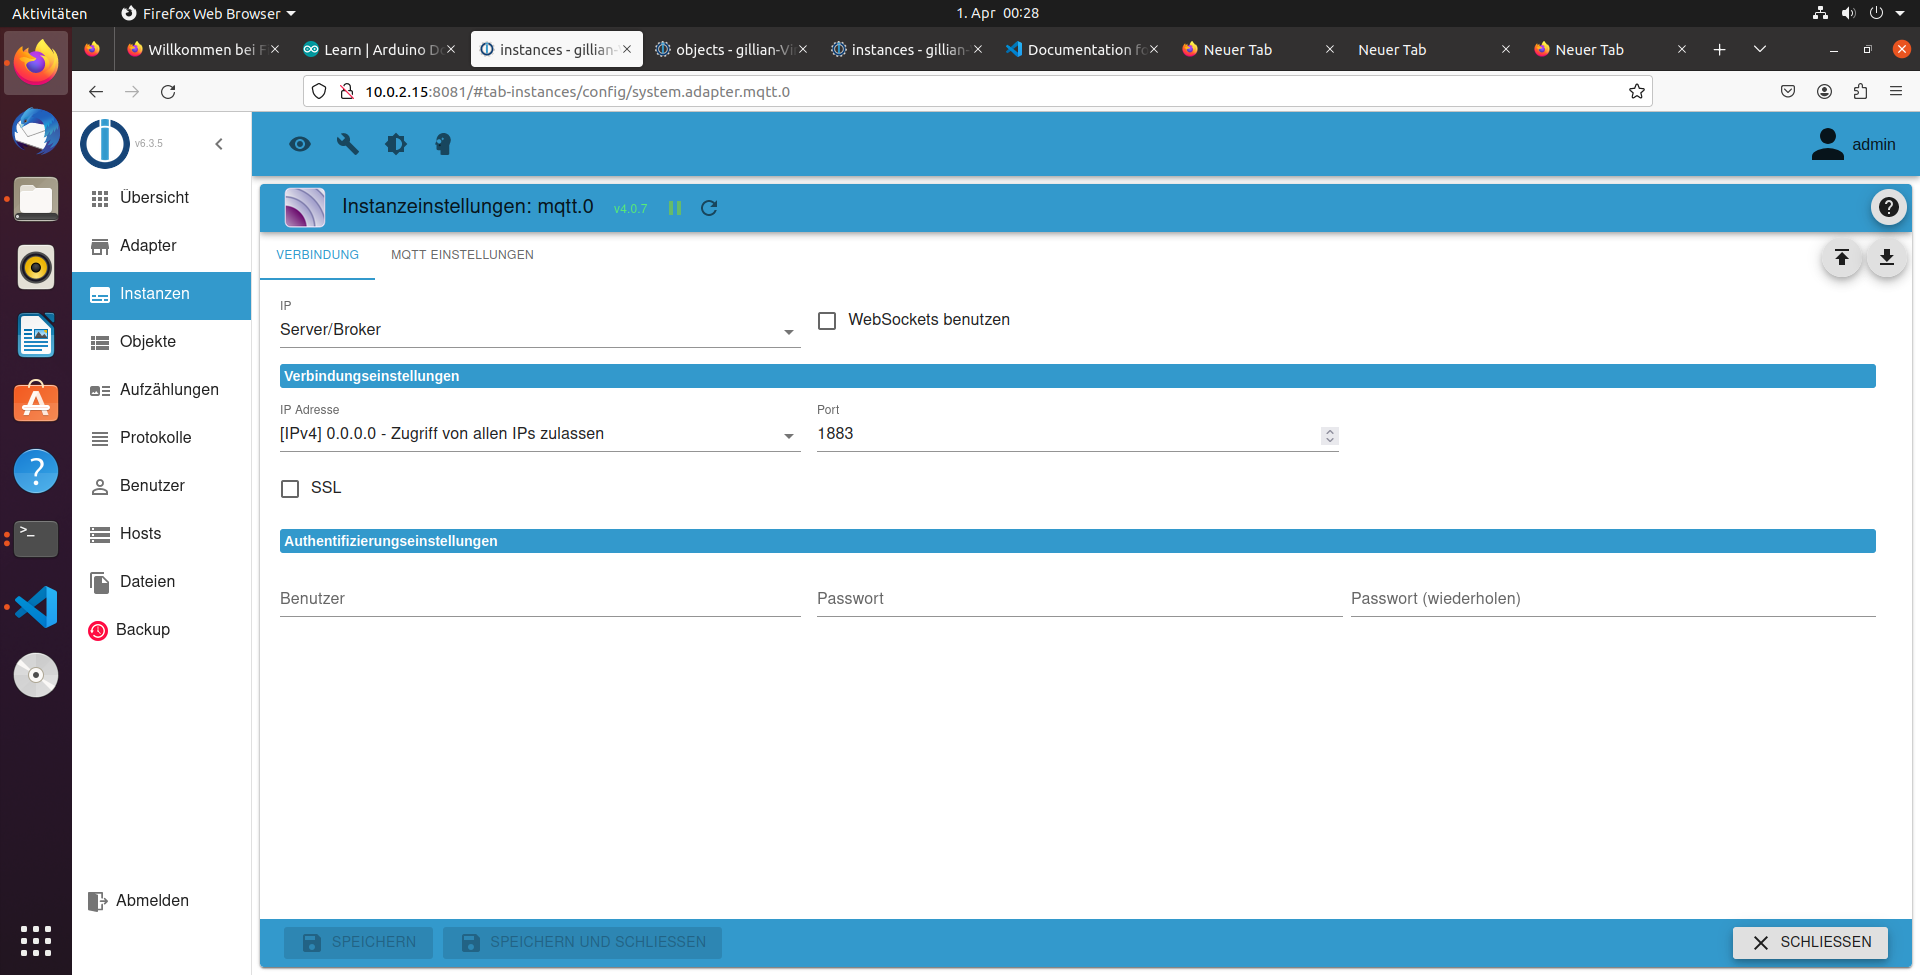The width and height of the screenshot is (1920, 975).
Task: Toggle theme with brightness icon
Action: click(396, 144)
